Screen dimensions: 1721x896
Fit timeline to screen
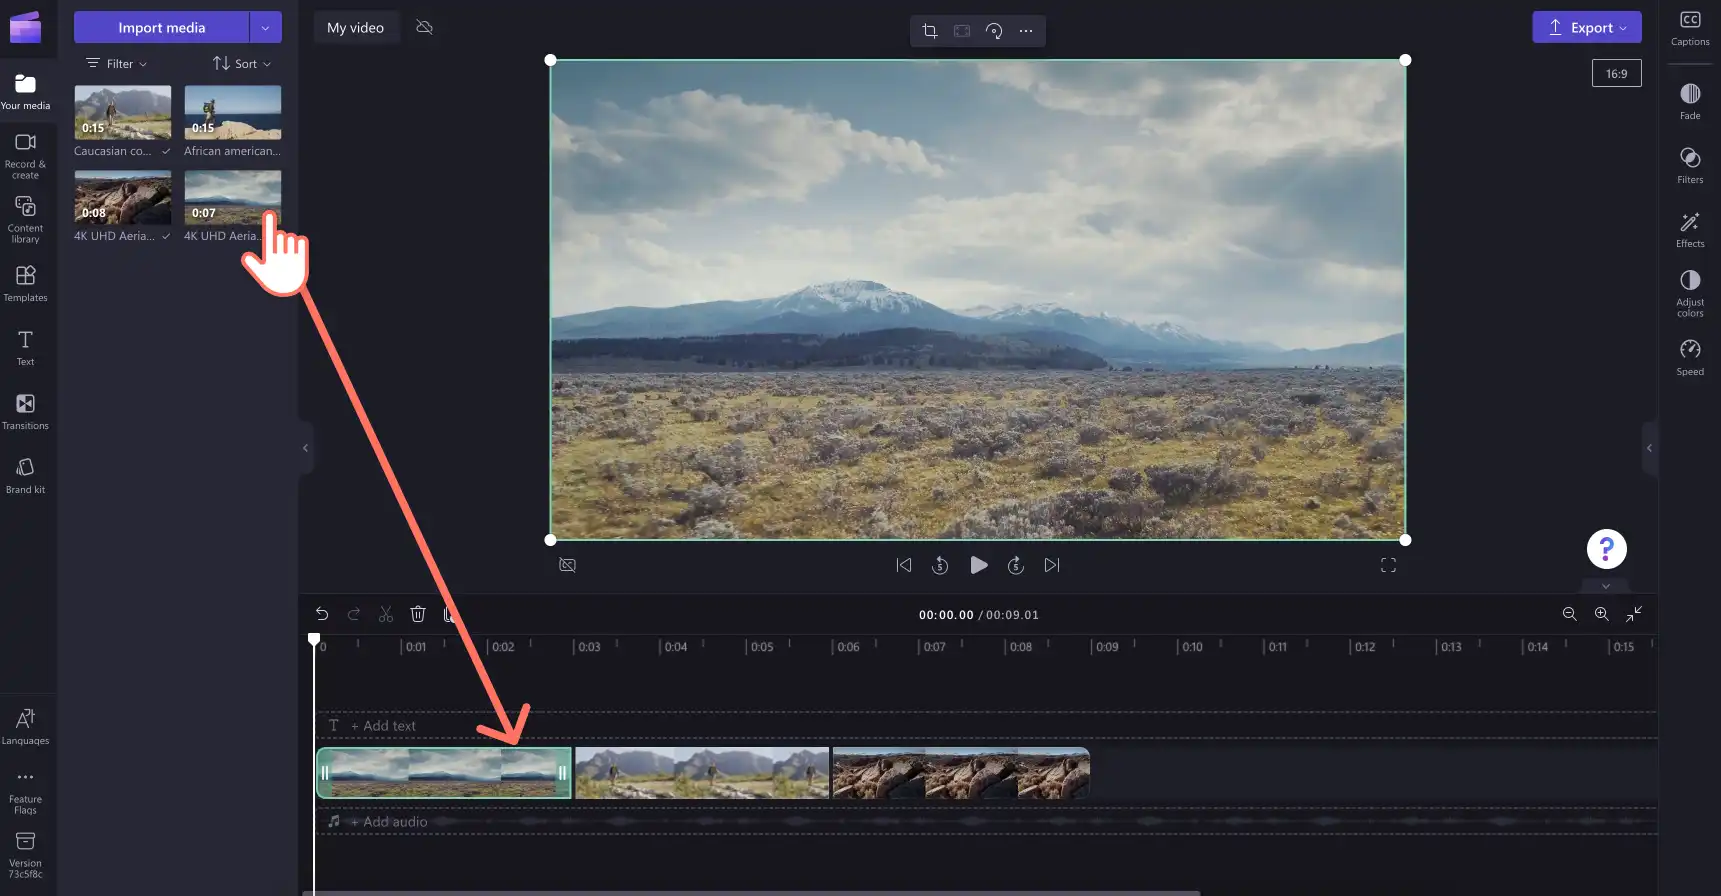(1634, 614)
